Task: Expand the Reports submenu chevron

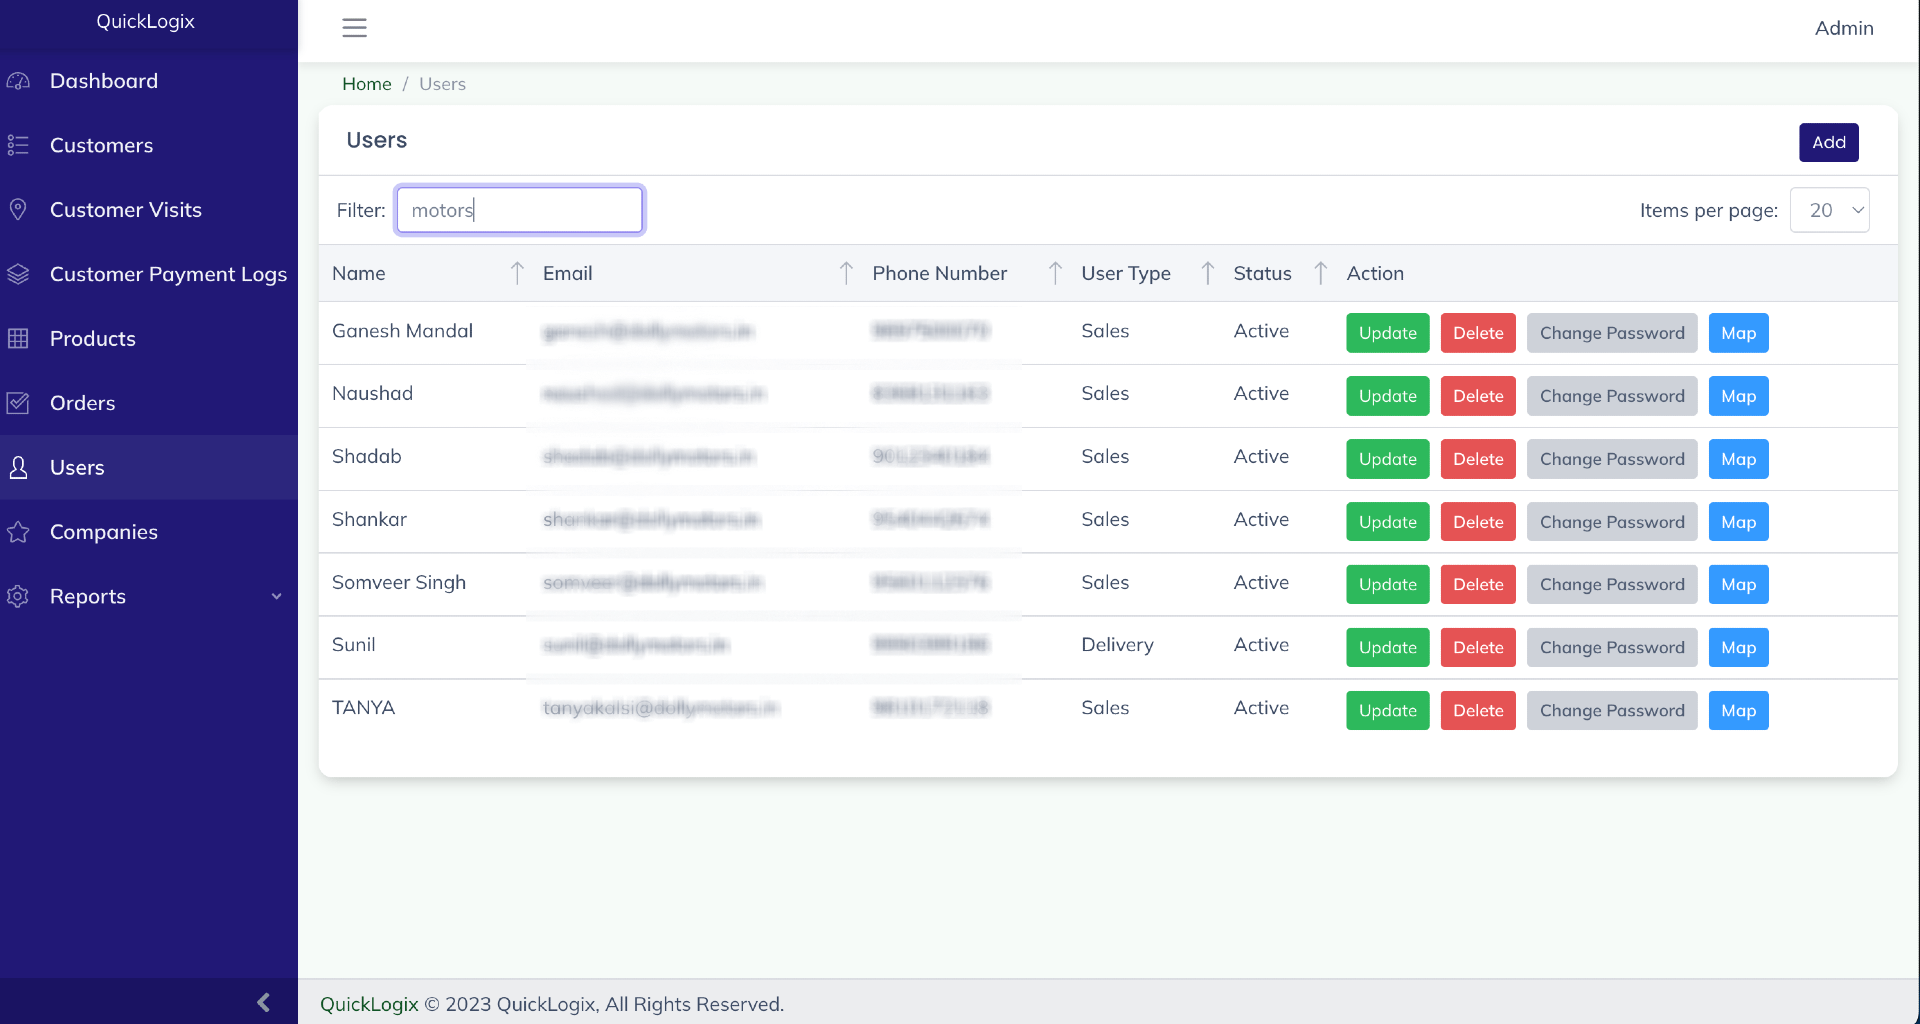Action: click(277, 597)
